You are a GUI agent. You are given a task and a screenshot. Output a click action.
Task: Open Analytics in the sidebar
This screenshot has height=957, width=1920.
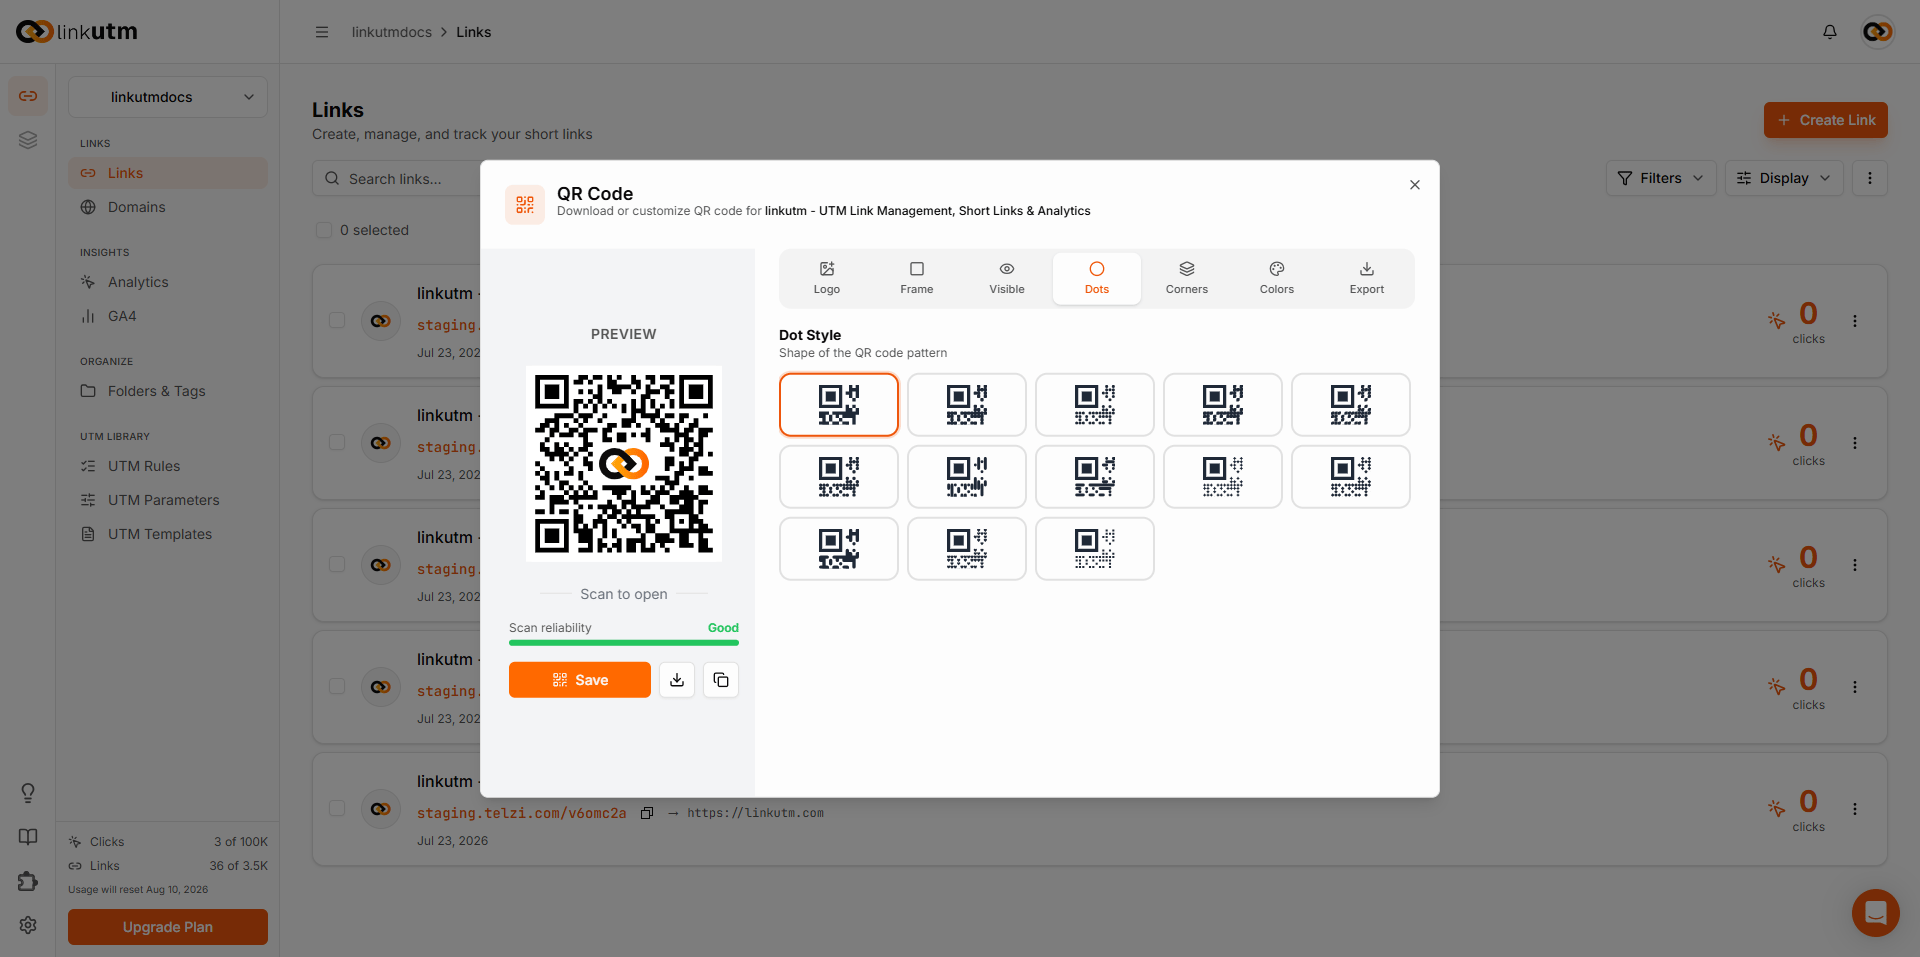coord(168,282)
